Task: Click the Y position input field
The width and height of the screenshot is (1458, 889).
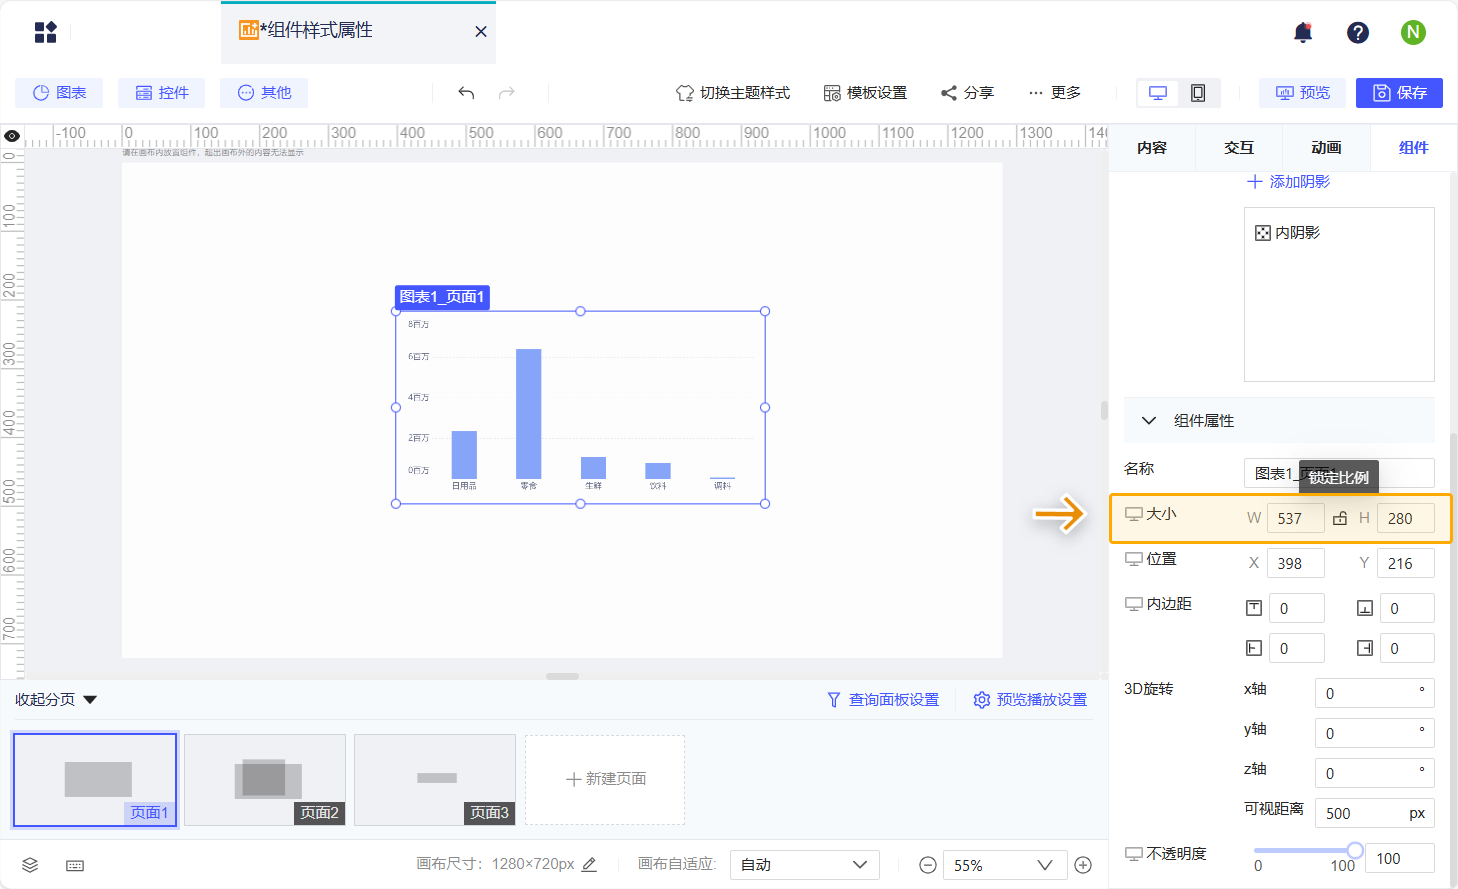Action: [x=1406, y=563]
